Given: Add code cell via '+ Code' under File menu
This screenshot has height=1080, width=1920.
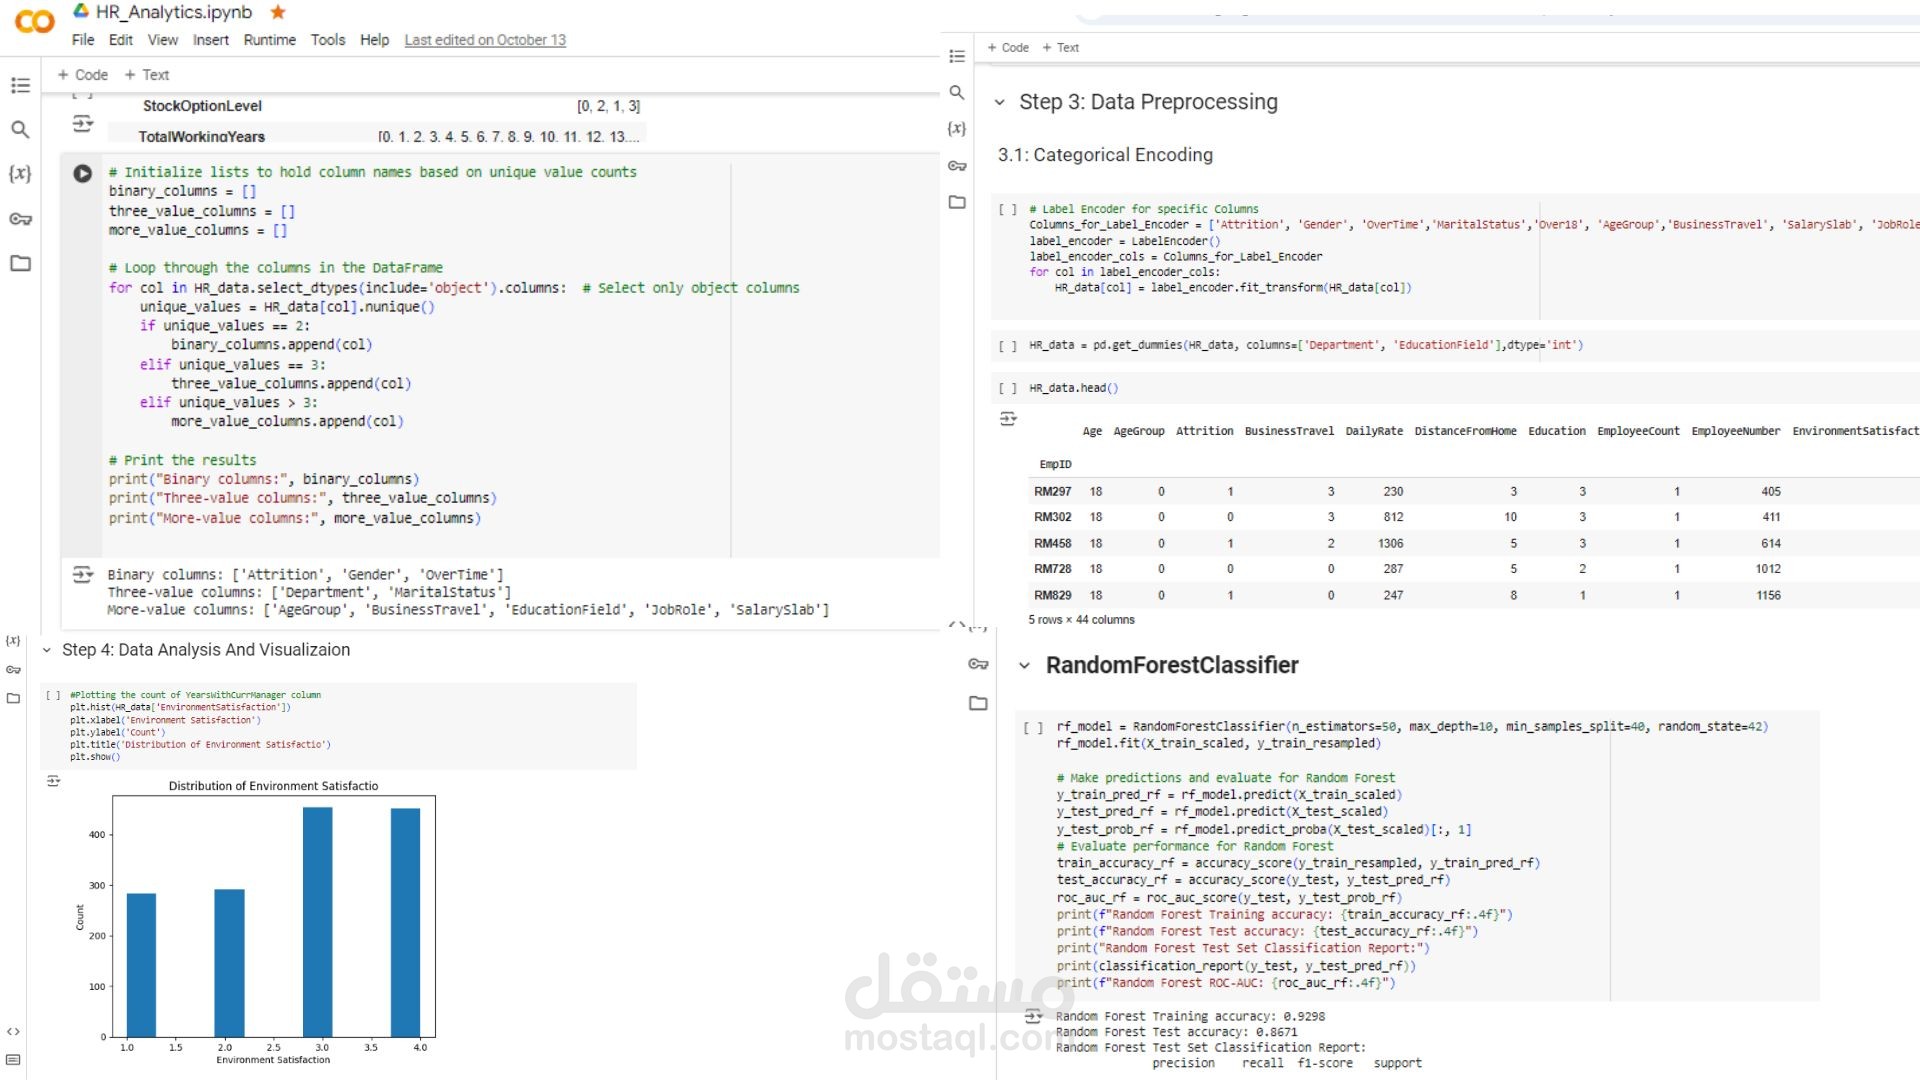Looking at the screenshot, I should click(x=83, y=75).
